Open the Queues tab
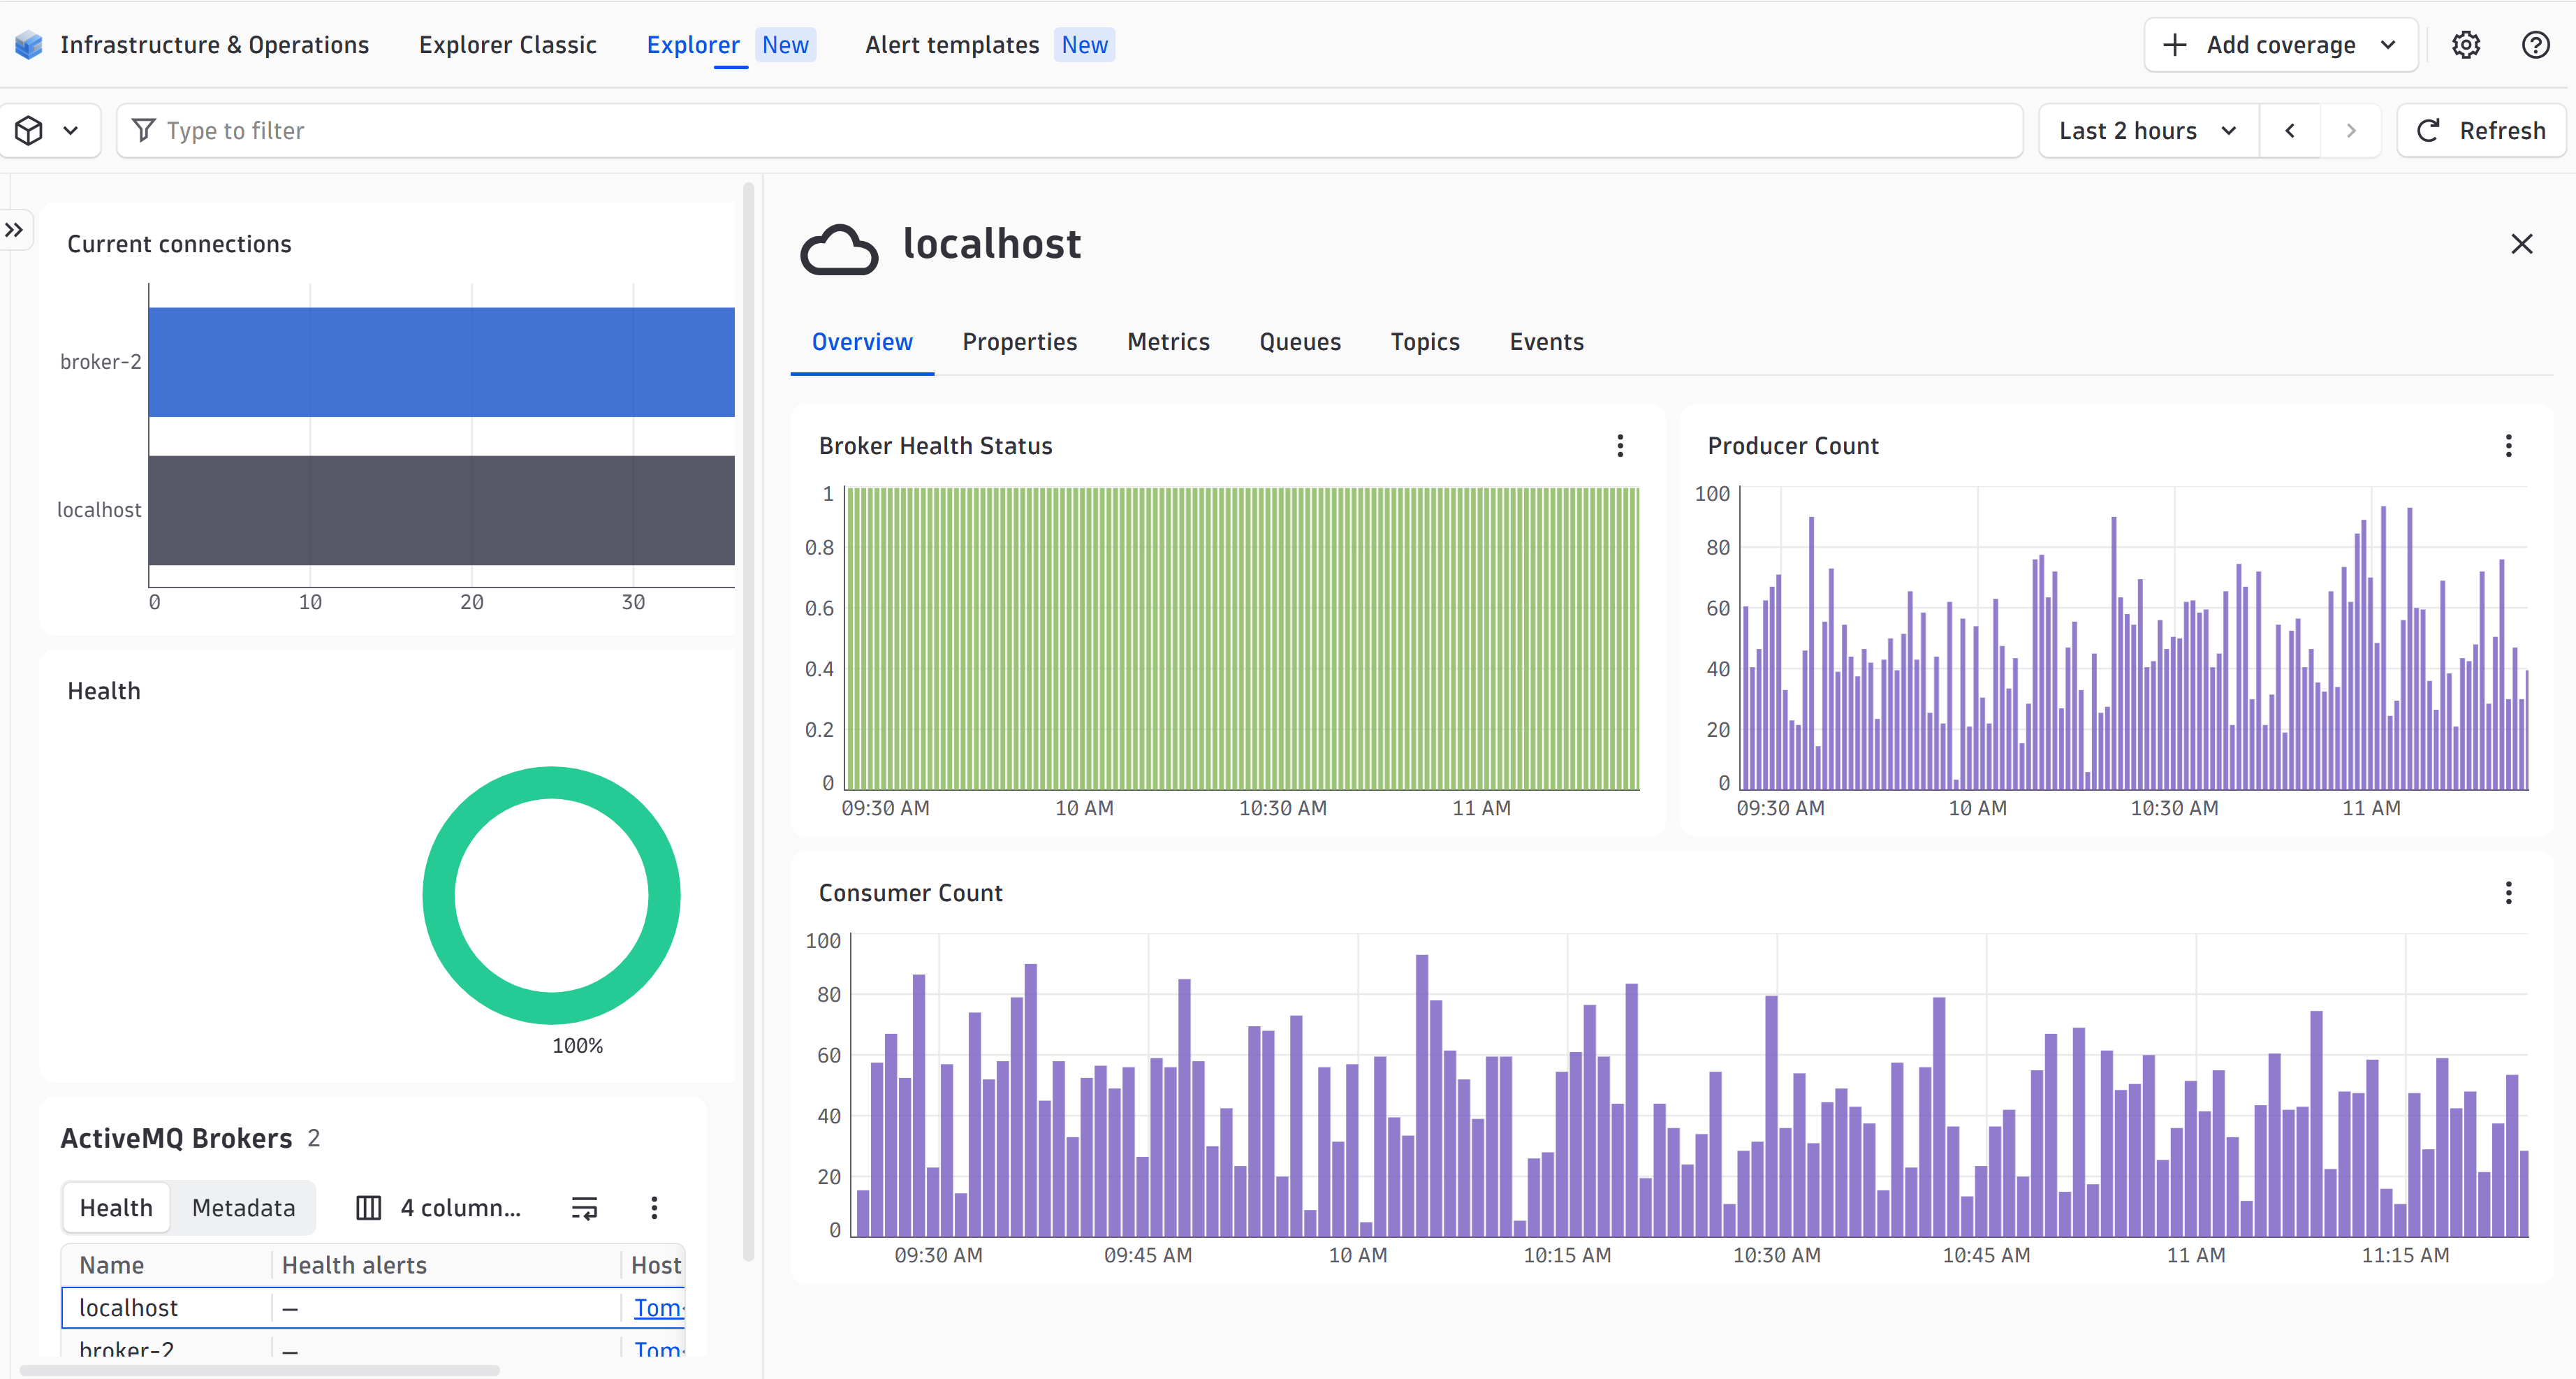The height and width of the screenshot is (1379, 2576). tap(1300, 342)
